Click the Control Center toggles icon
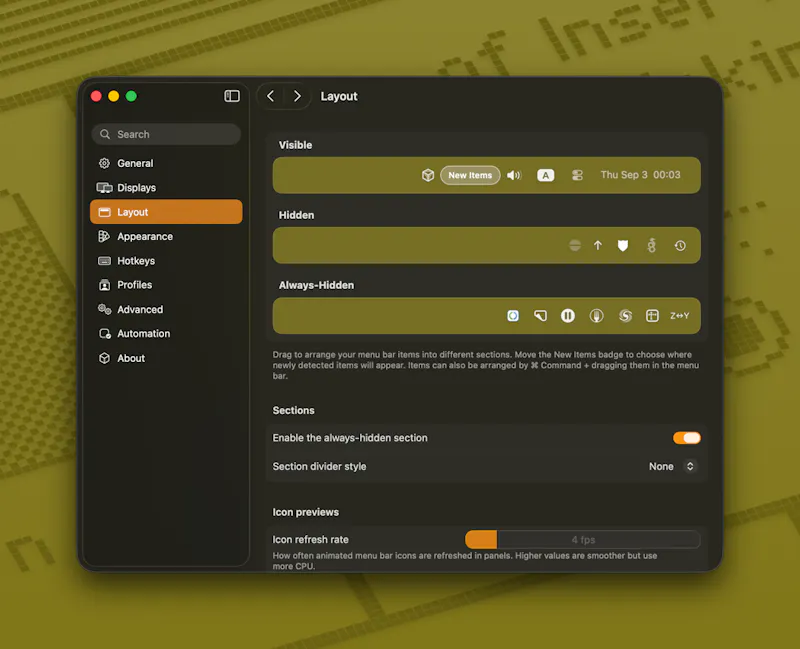The width and height of the screenshot is (800, 649). (577, 175)
